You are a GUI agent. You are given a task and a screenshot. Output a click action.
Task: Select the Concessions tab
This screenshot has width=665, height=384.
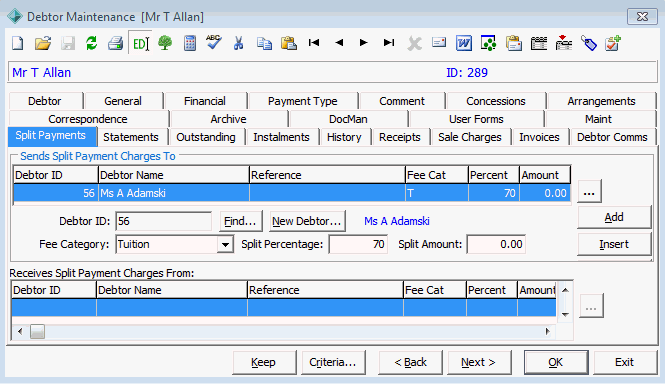click(x=496, y=101)
